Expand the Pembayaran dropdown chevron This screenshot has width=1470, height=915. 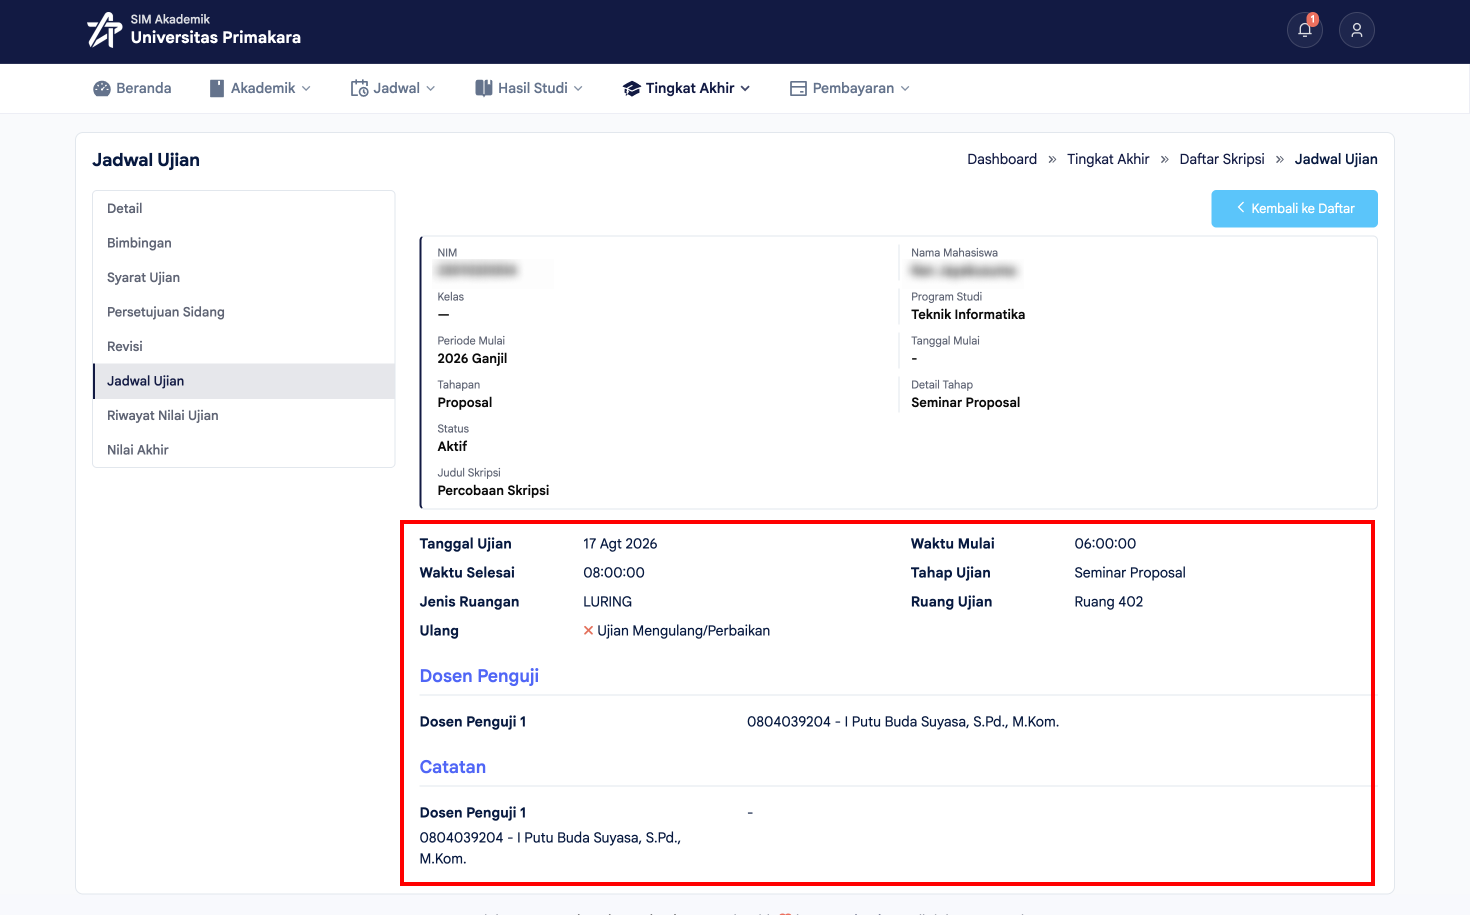click(905, 88)
